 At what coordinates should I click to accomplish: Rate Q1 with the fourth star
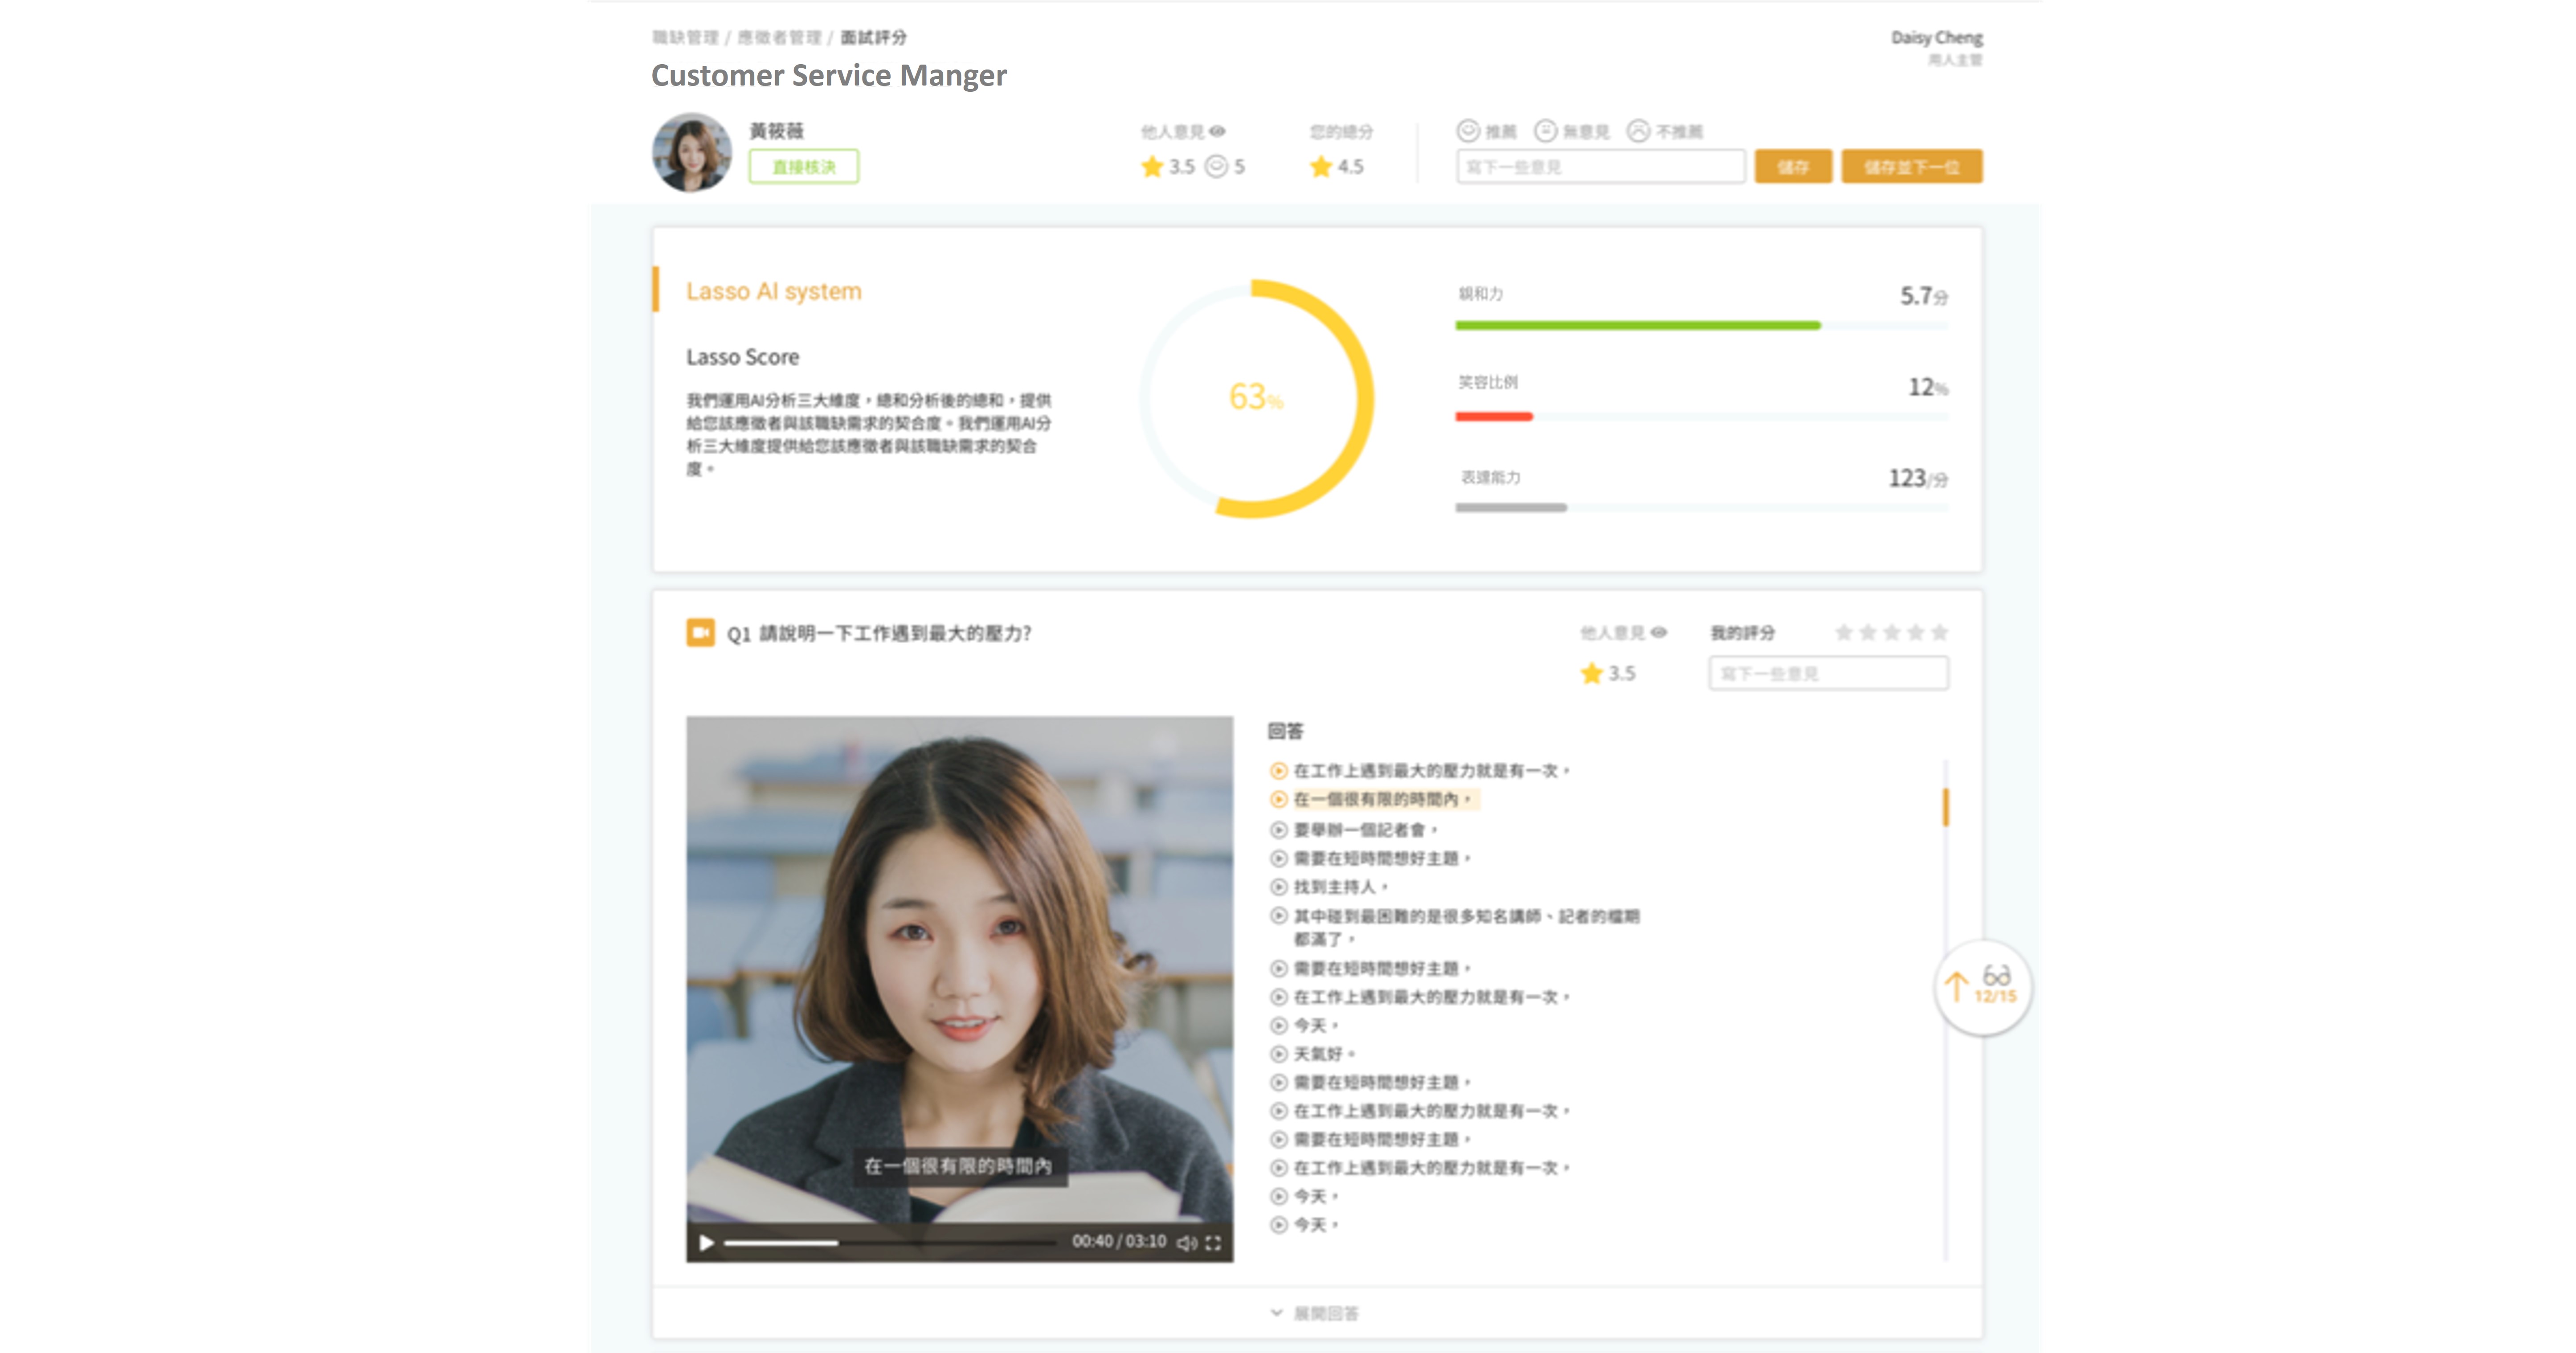pos(1916,632)
